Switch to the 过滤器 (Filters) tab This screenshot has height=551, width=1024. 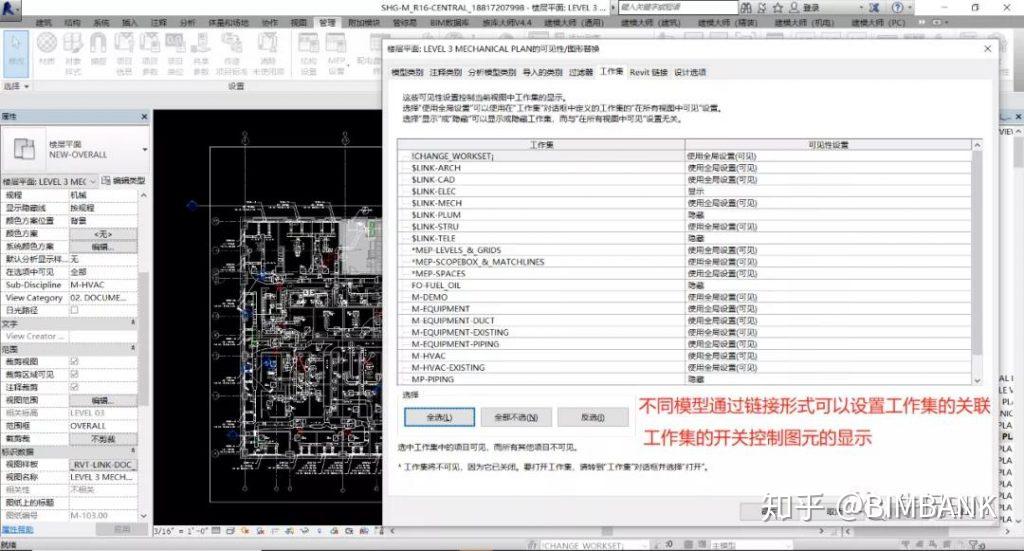[581, 72]
